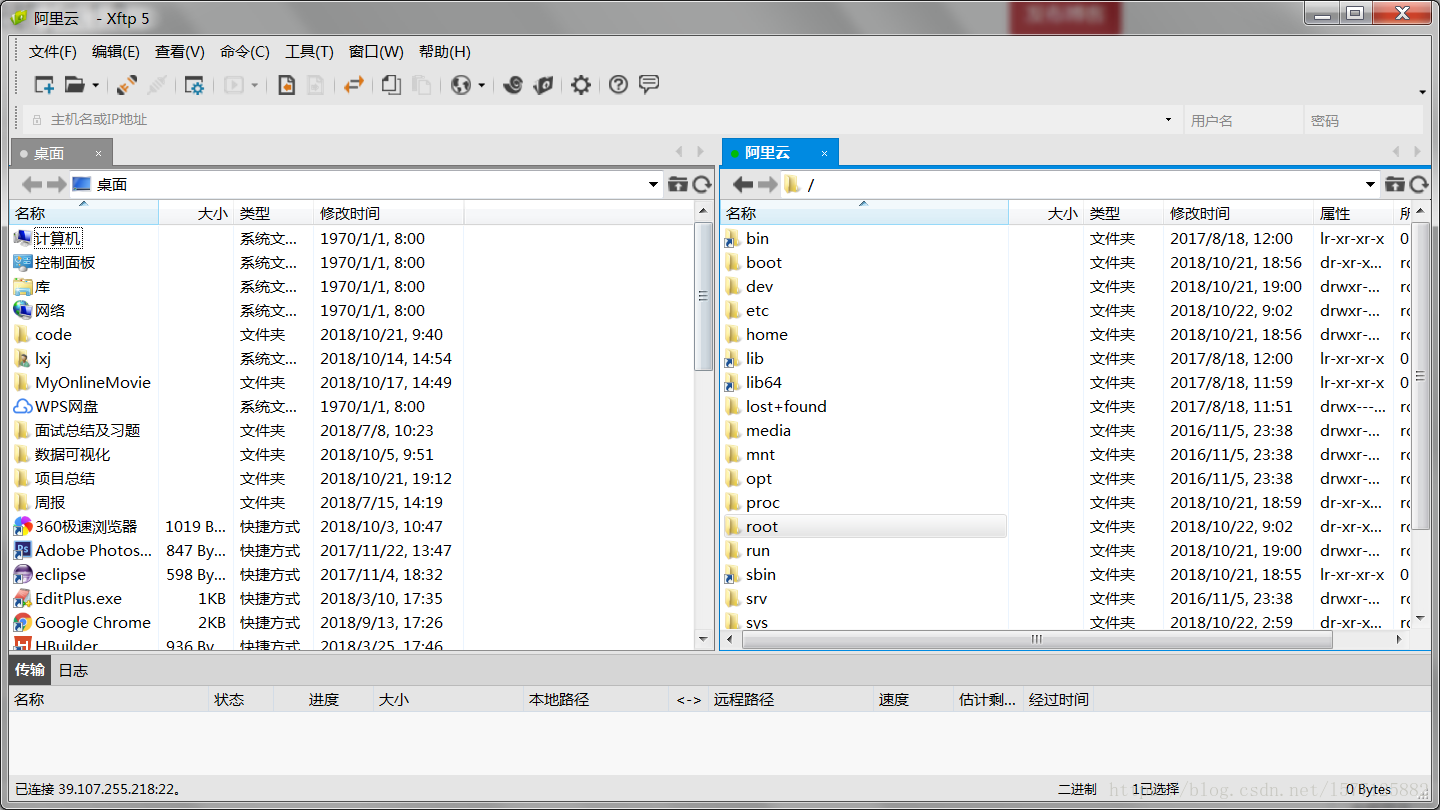
Task: Close the 阿里云 remote tab
Action: tap(824, 153)
